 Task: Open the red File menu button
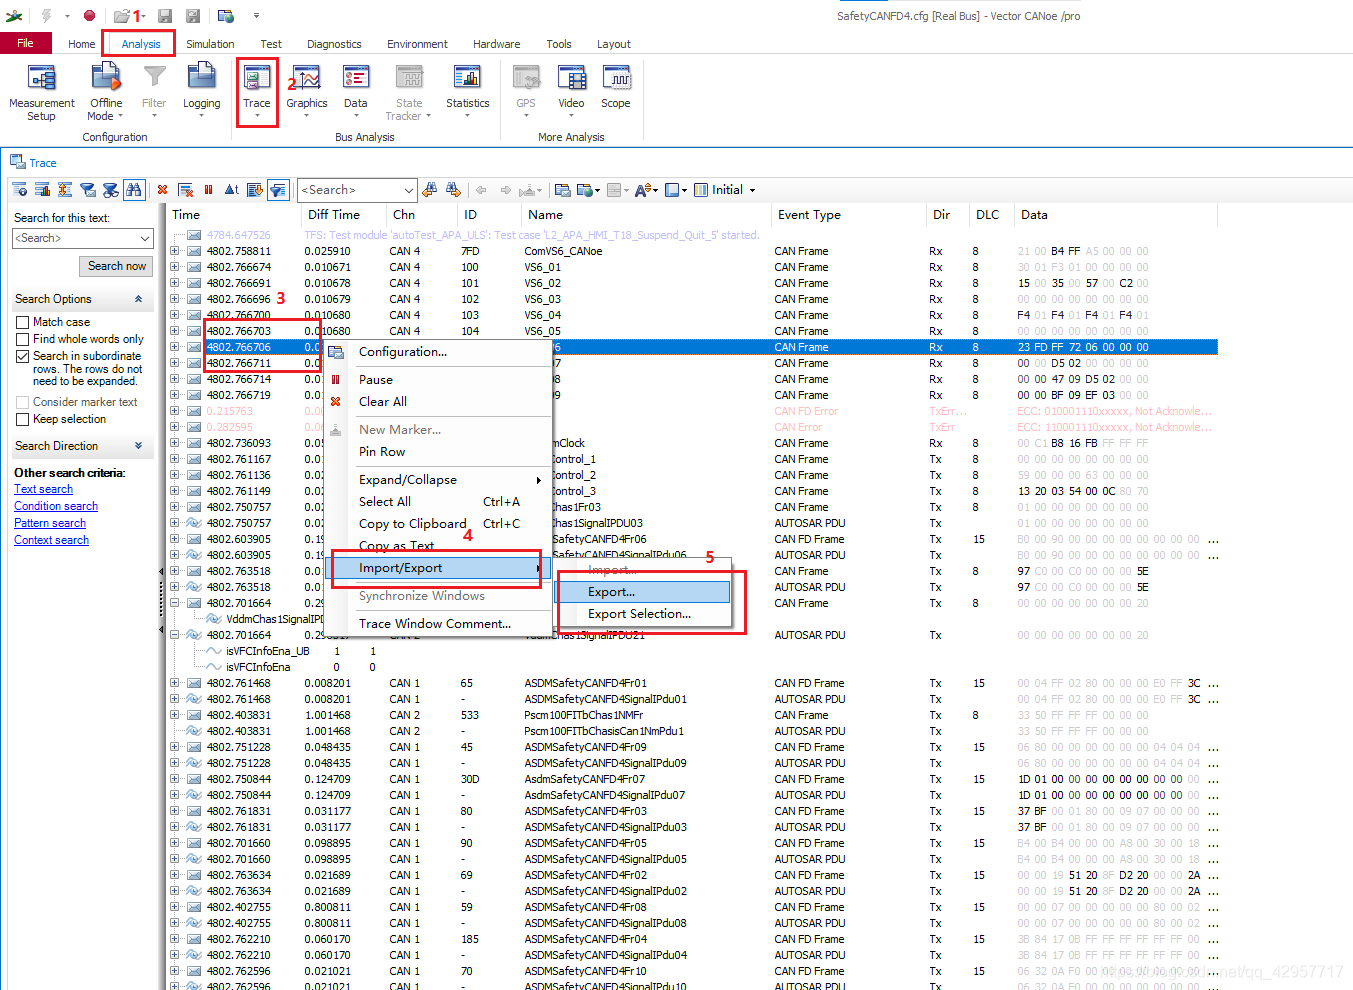25,43
